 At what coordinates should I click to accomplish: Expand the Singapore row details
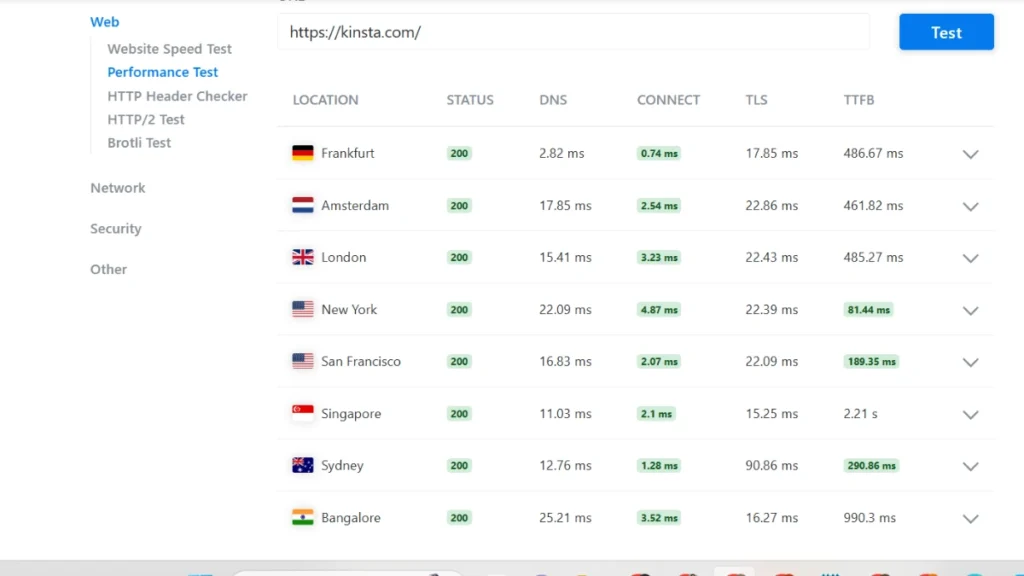(970, 414)
